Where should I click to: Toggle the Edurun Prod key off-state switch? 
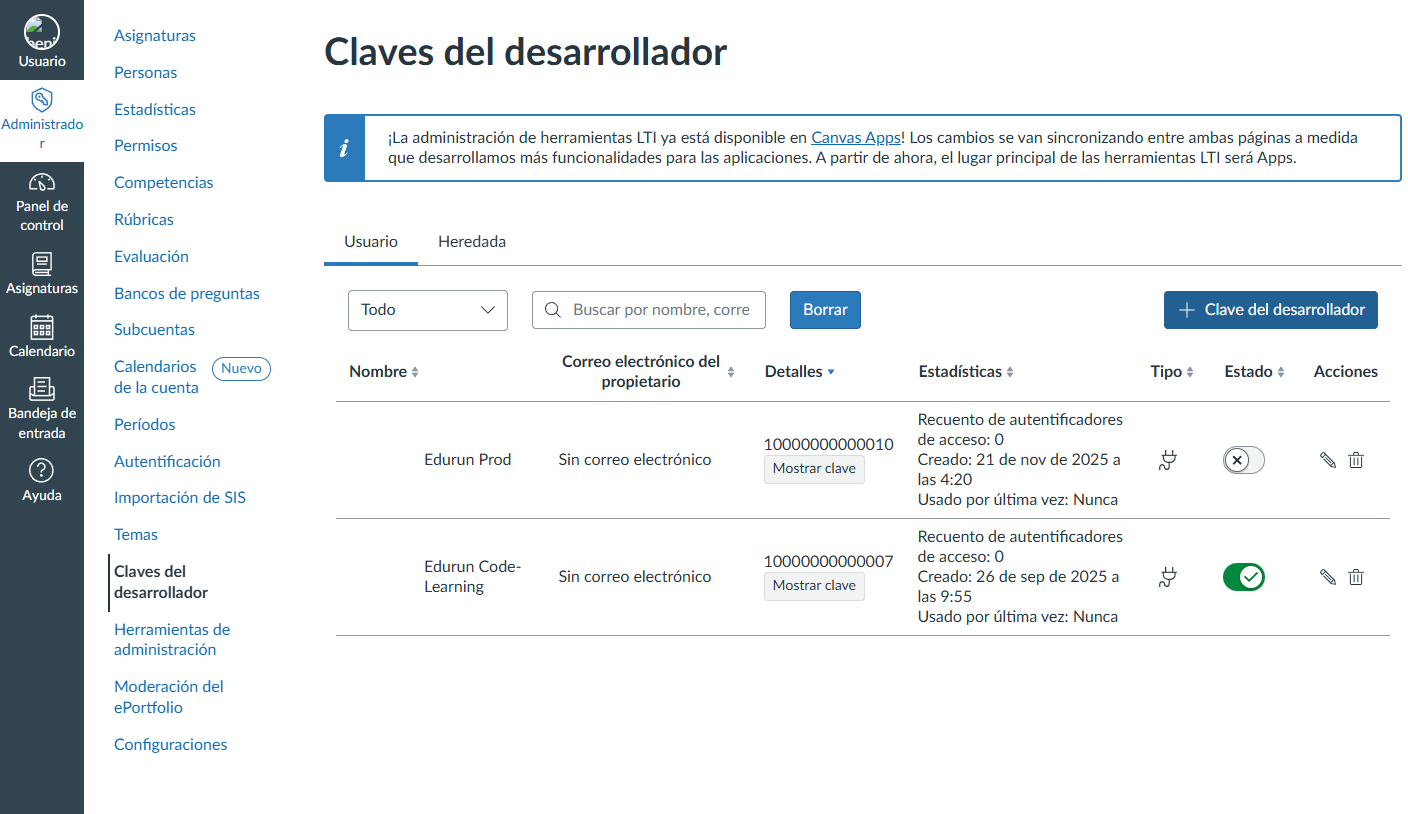(1243, 460)
